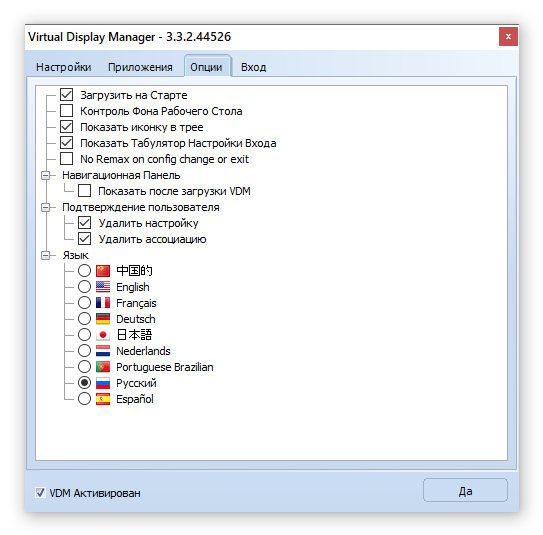This screenshot has width=543, height=535.
Task: Collapse the Навигационная Панель tree node
Action: (46, 175)
